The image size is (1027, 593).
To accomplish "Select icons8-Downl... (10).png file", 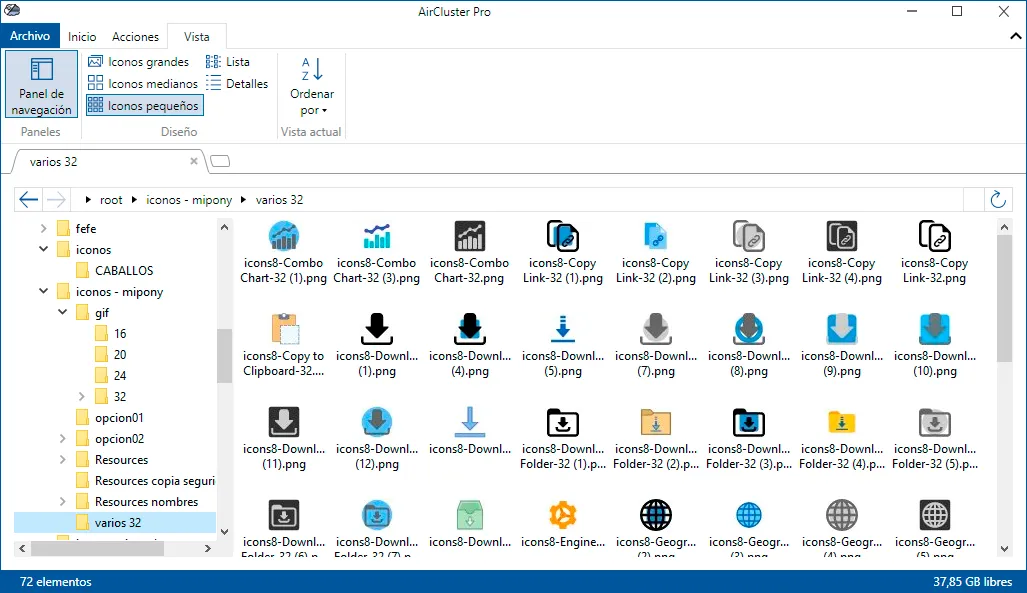I will 935,346.
